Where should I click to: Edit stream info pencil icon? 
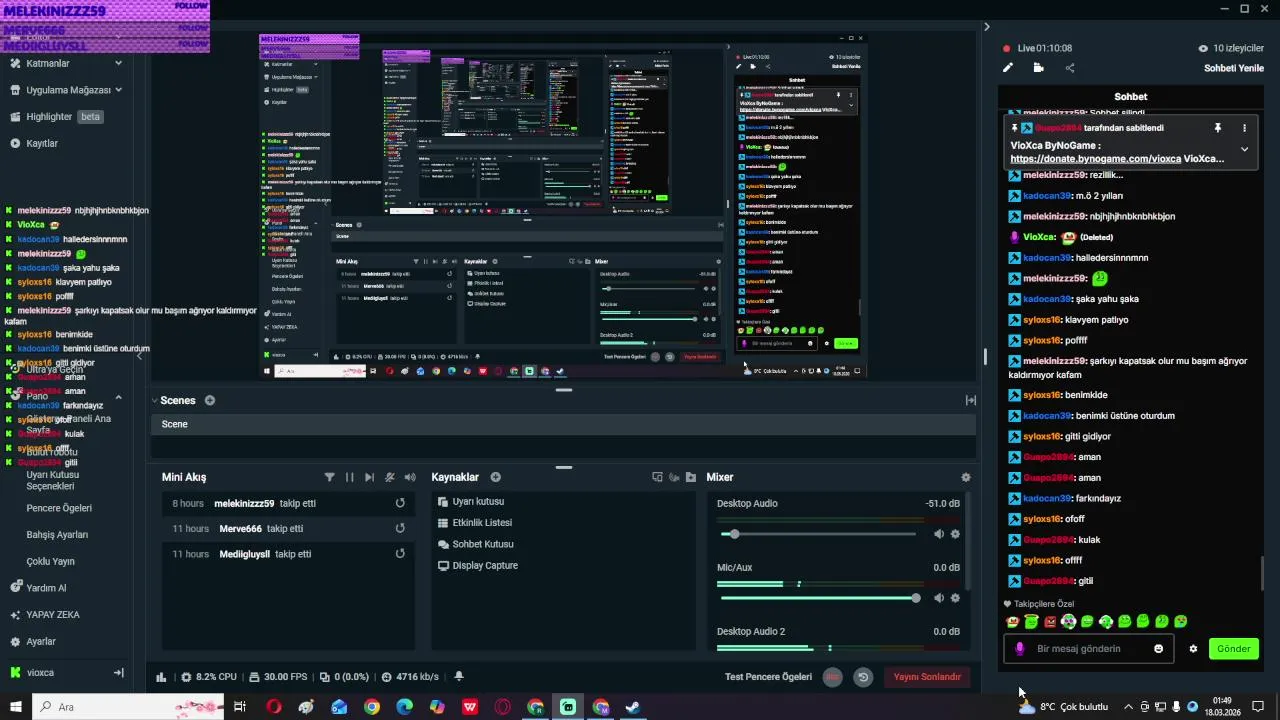(x=1008, y=68)
